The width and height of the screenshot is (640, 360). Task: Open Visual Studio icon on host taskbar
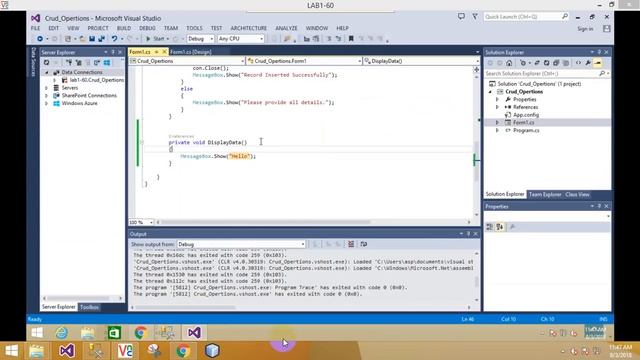67,351
